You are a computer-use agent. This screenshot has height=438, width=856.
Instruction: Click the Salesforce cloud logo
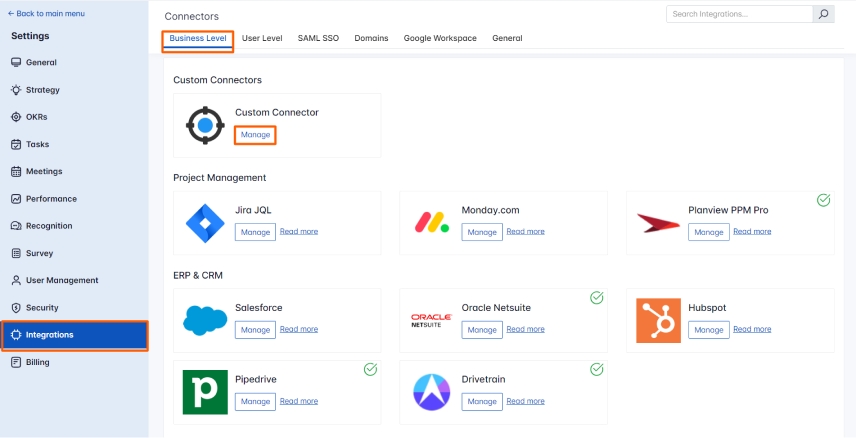point(205,321)
